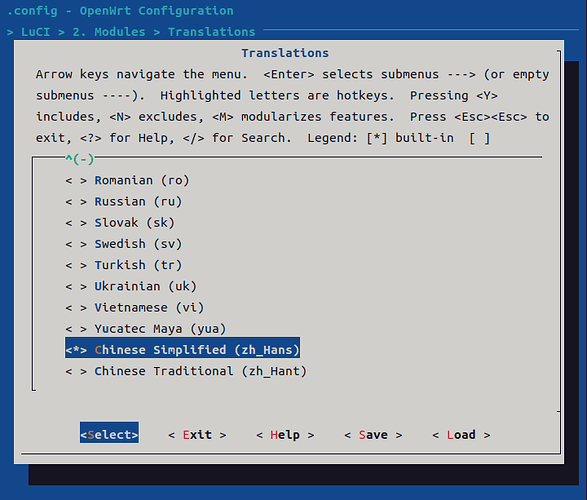Open Help from the bottom buttons
This screenshot has height=500, width=587.
click(x=285, y=435)
